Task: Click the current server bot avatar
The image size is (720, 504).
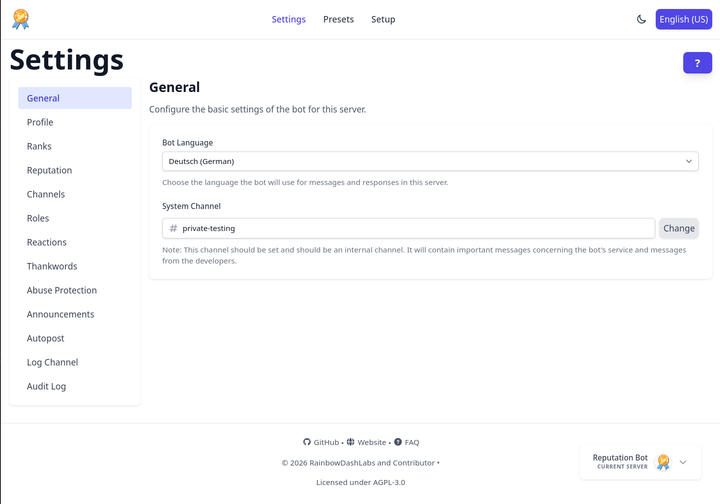Action: tap(663, 462)
